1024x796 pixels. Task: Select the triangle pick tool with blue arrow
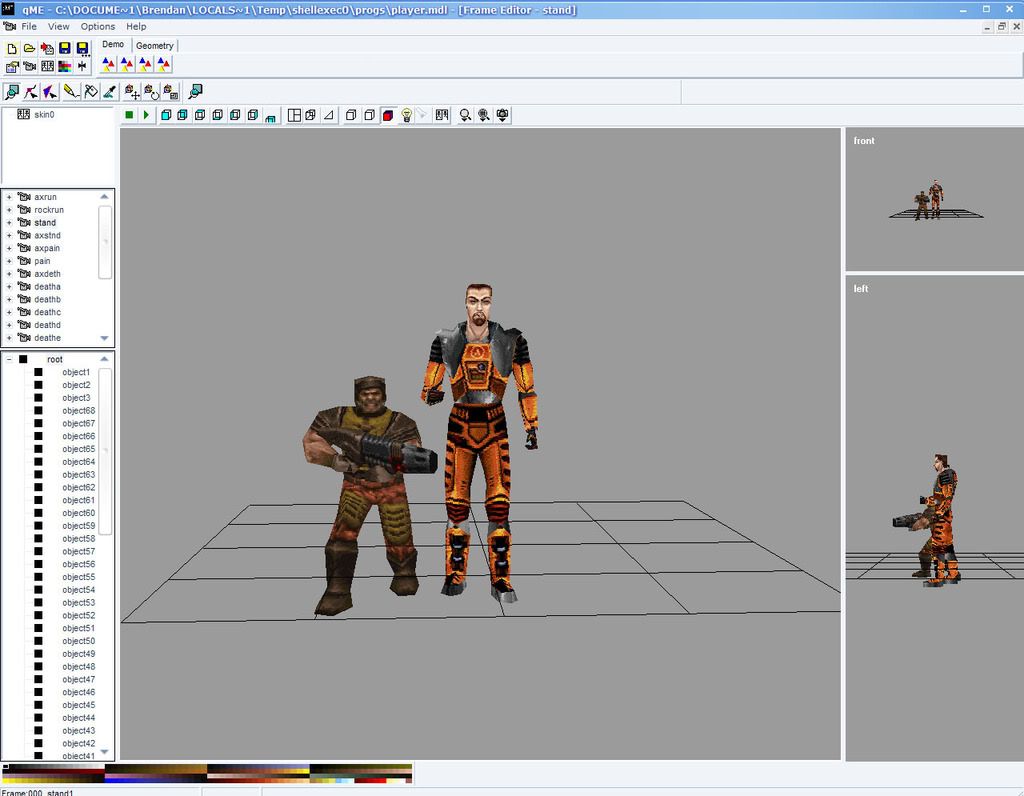point(50,92)
